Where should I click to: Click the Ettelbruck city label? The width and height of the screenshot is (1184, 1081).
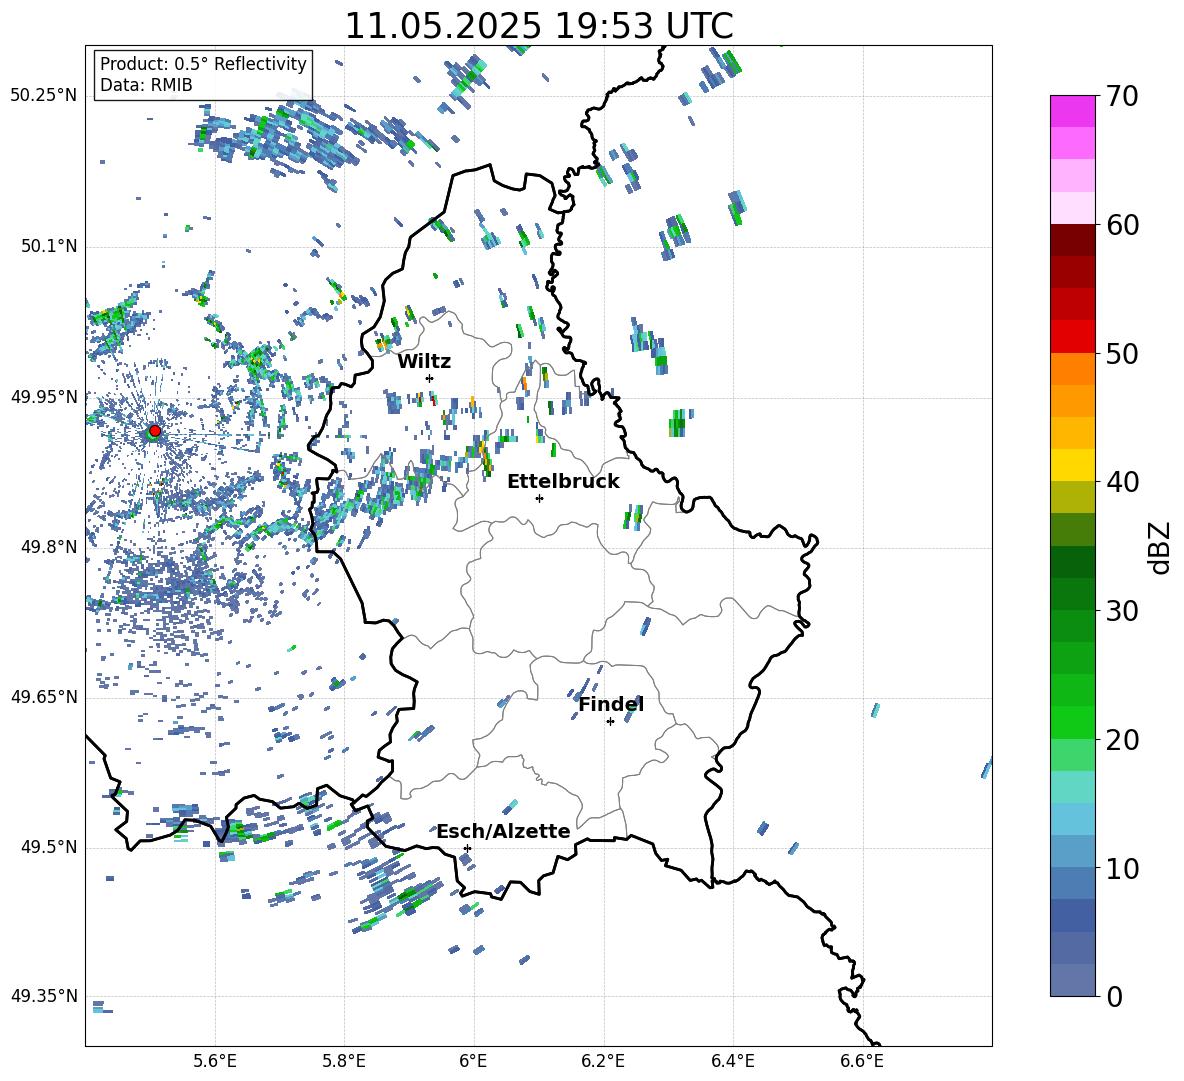click(563, 482)
